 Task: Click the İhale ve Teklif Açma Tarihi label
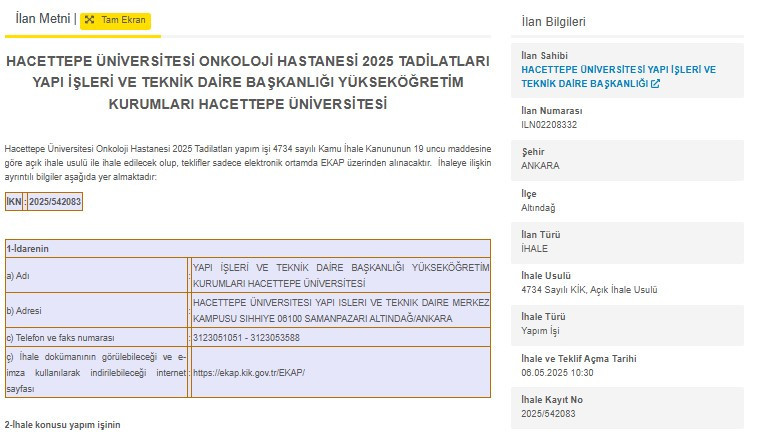pos(578,359)
